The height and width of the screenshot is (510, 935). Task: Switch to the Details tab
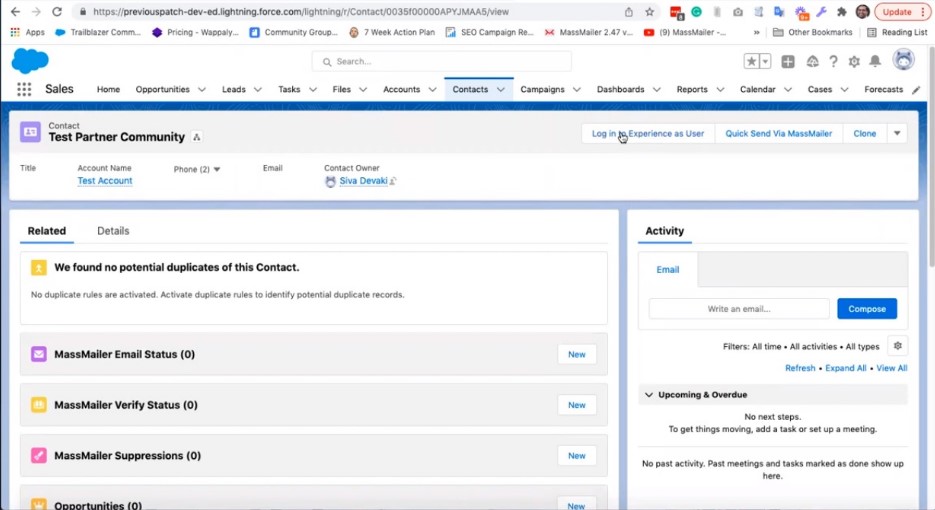point(113,231)
